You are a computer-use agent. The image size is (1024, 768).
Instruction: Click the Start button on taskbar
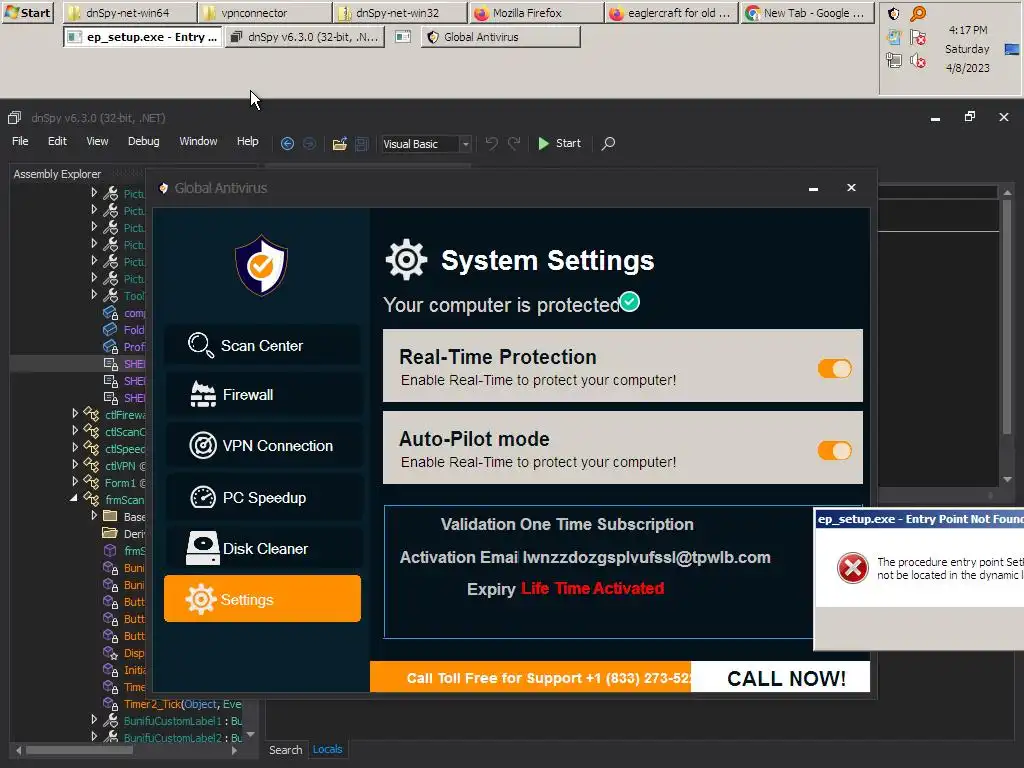tap(27, 12)
